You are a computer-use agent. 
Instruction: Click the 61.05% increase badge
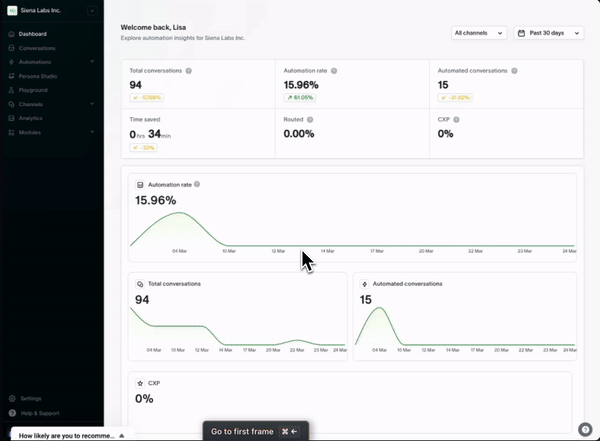coord(300,98)
